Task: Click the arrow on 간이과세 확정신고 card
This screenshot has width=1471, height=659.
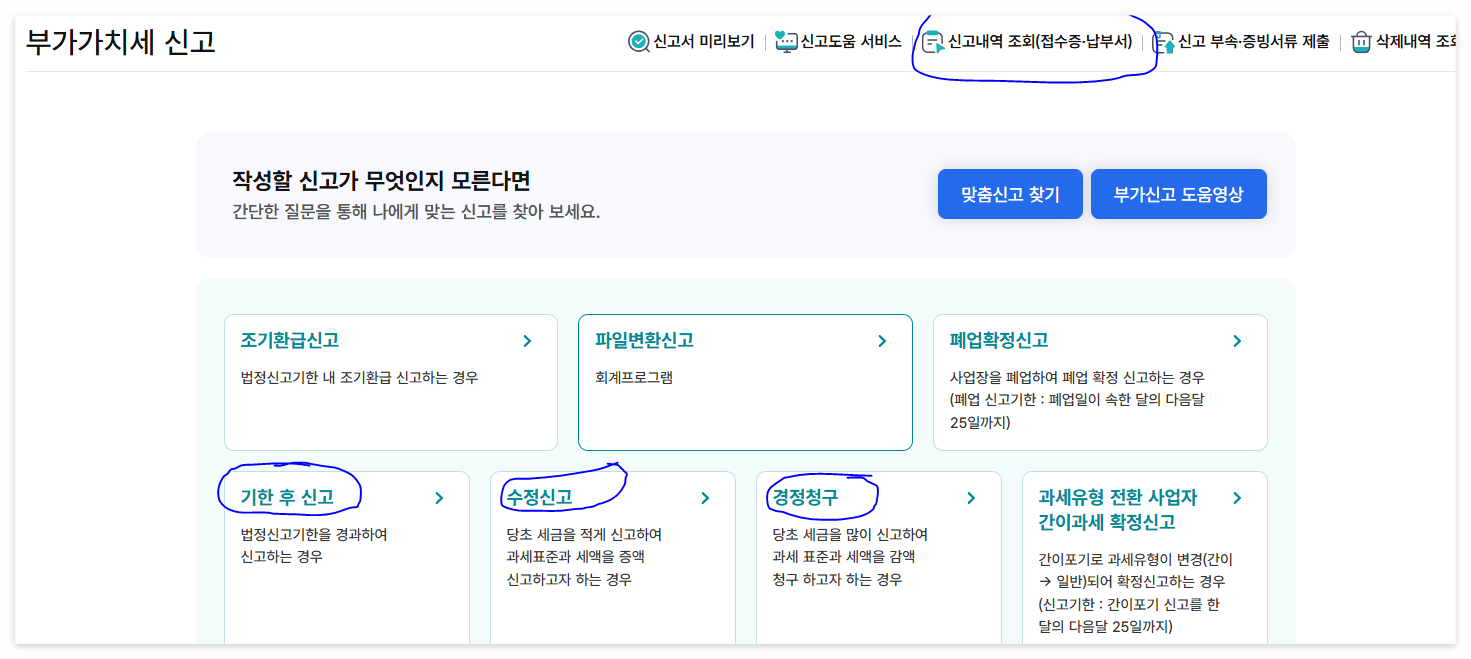Action: coord(1237,498)
